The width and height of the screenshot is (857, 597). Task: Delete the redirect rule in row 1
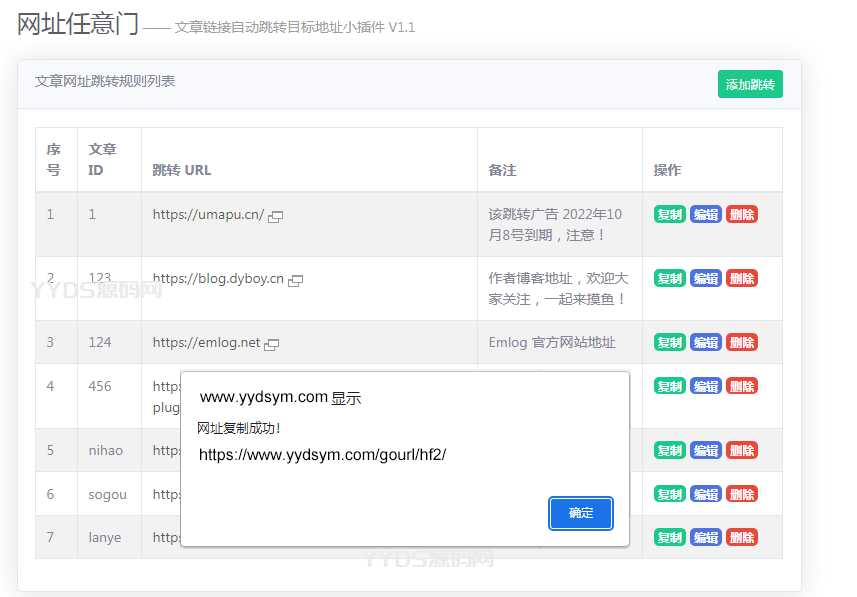point(742,214)
